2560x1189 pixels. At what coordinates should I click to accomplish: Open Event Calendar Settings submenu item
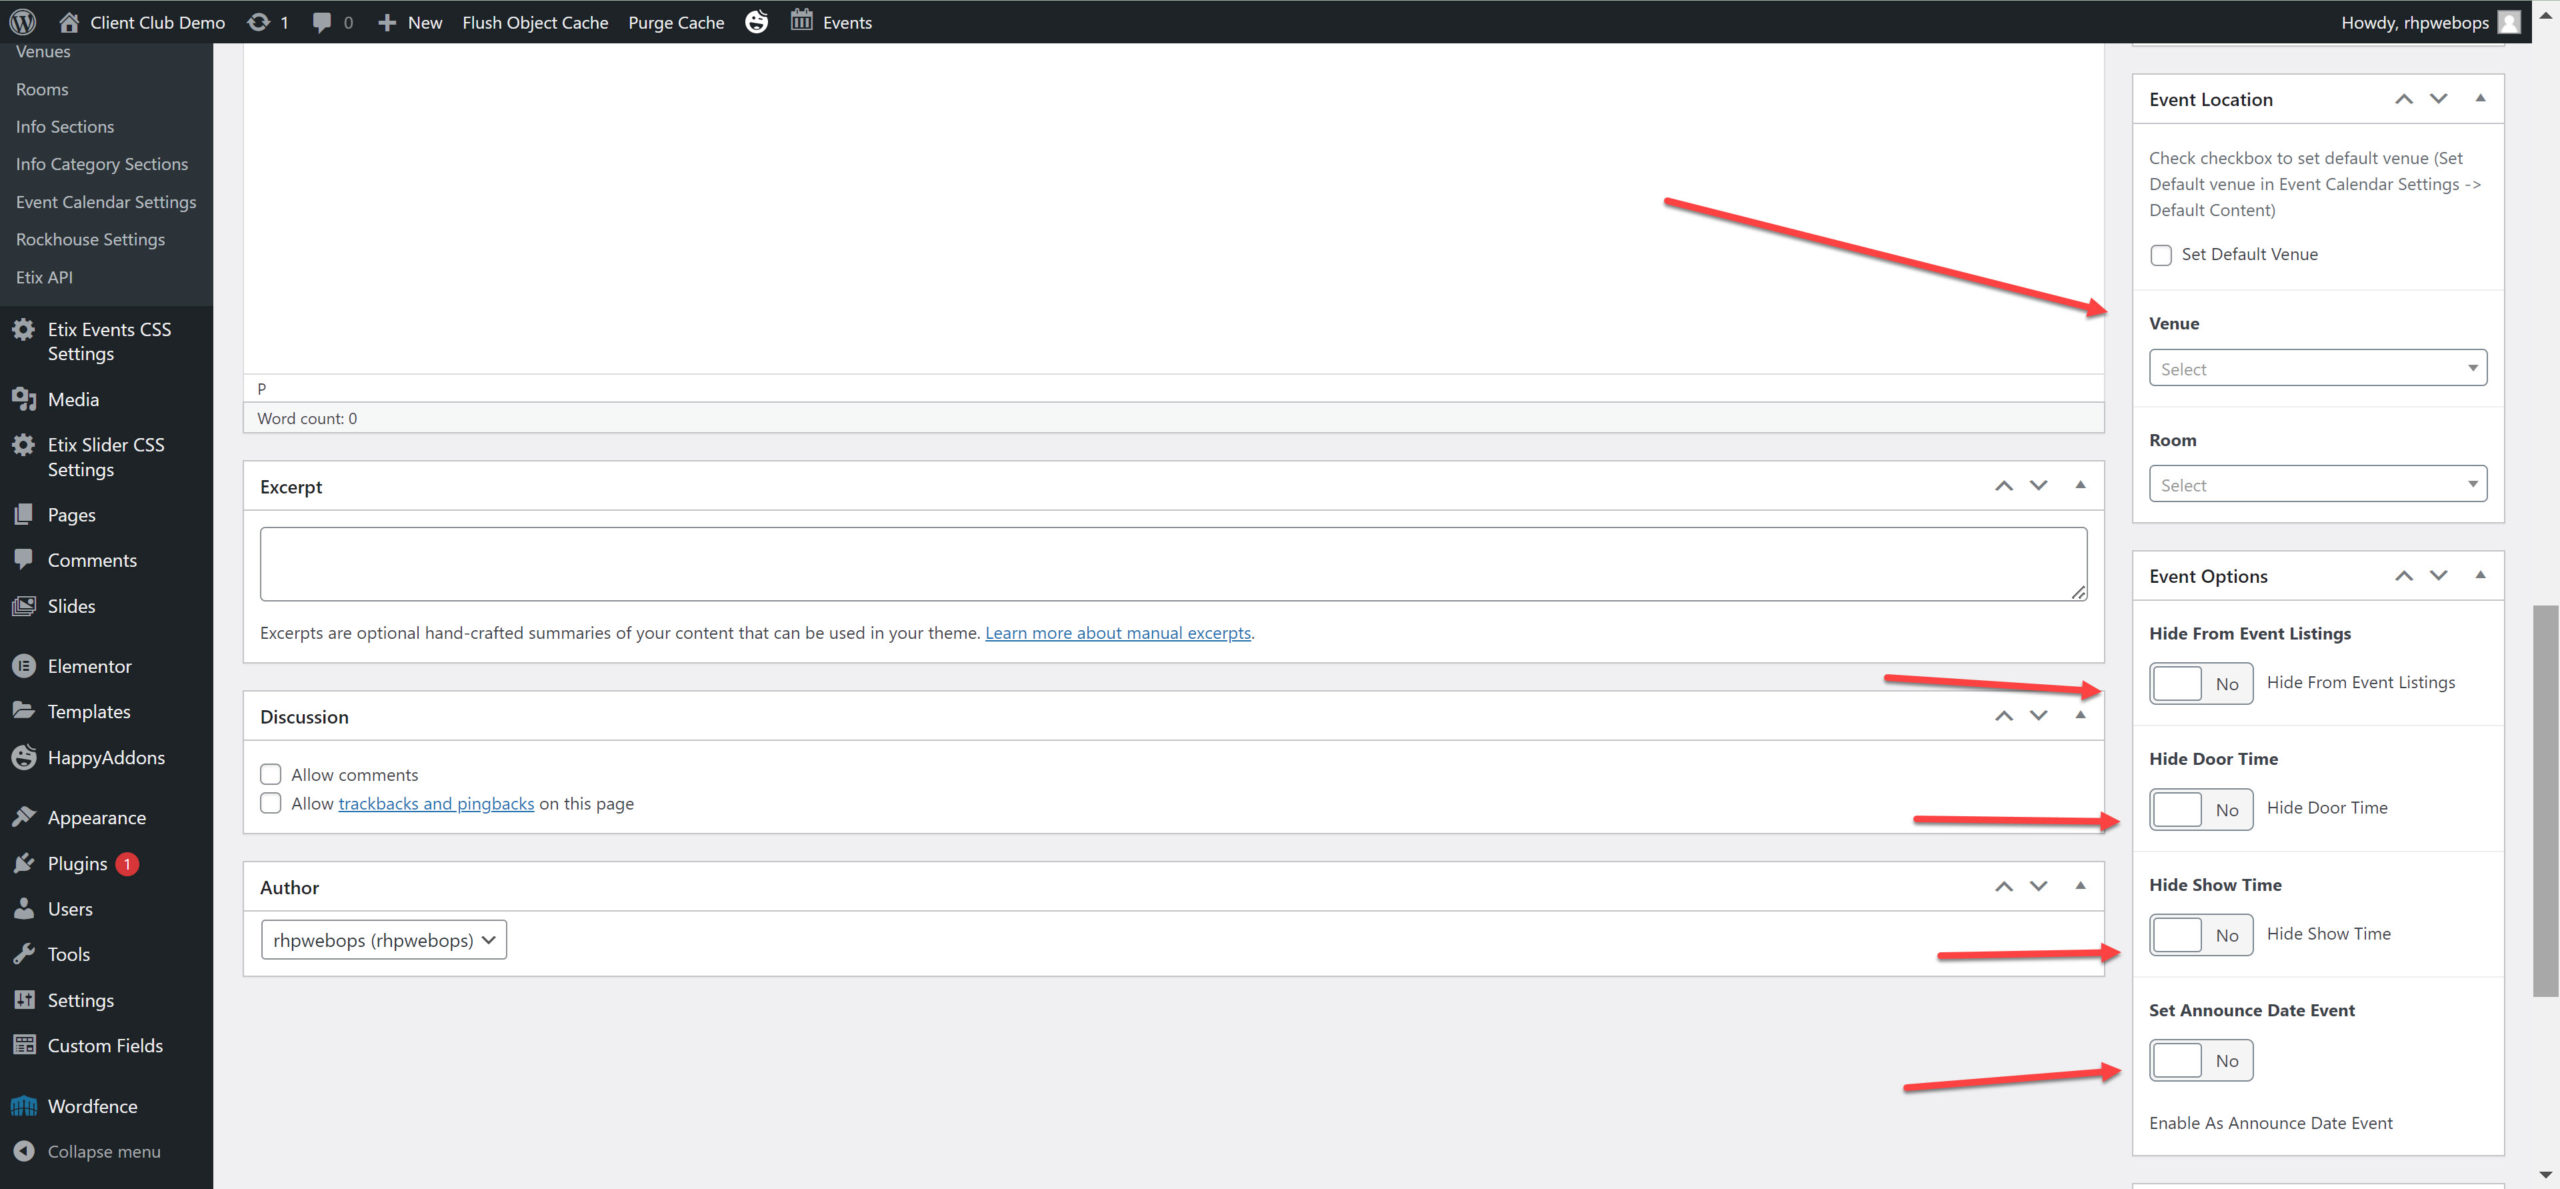[x=105, y=202]
